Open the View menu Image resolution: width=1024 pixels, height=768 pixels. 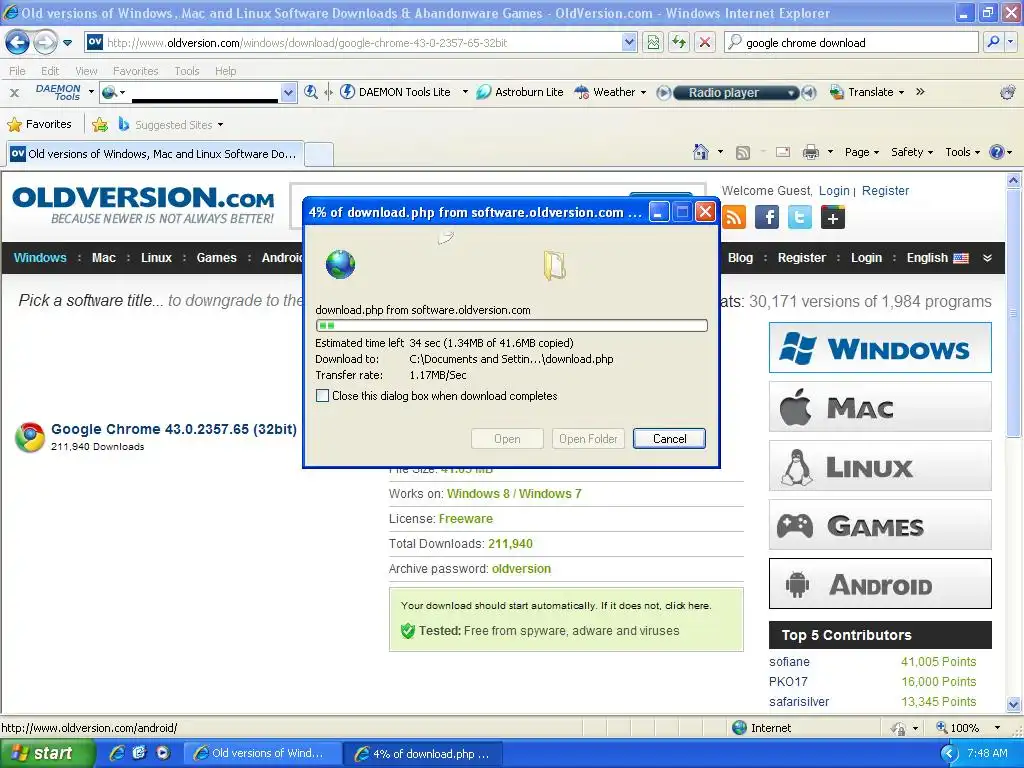86,71
